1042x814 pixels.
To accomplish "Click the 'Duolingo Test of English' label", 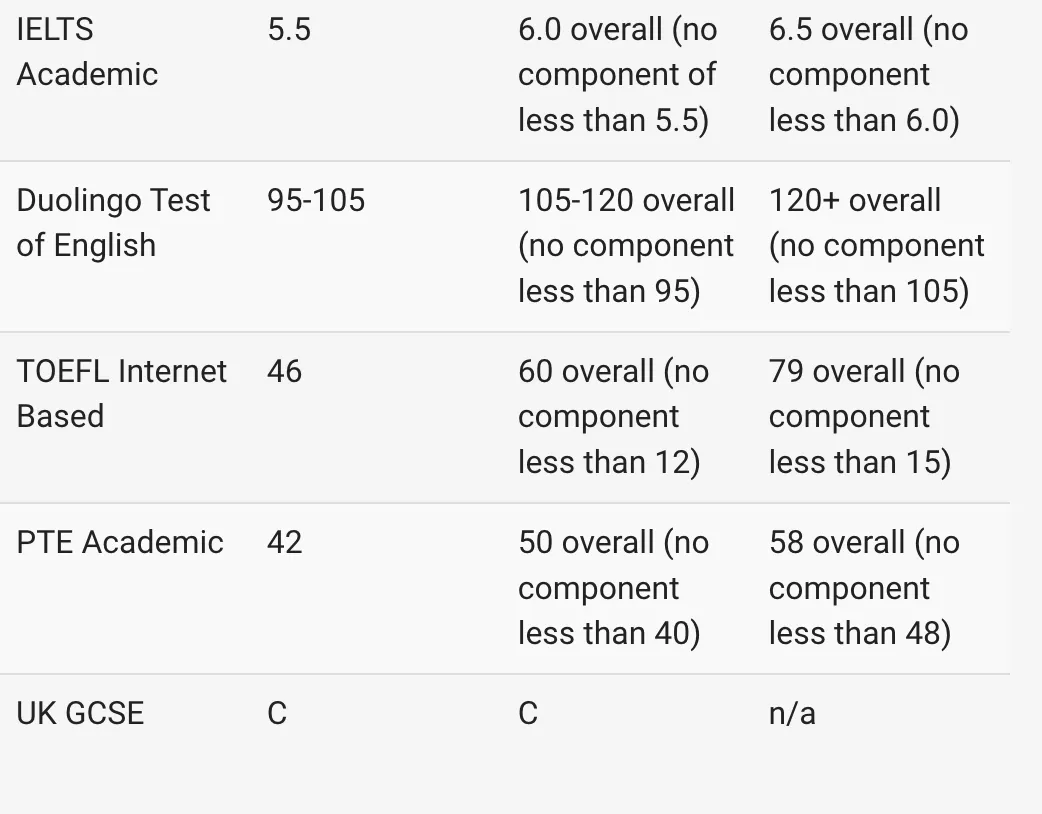I will point(113,222).
